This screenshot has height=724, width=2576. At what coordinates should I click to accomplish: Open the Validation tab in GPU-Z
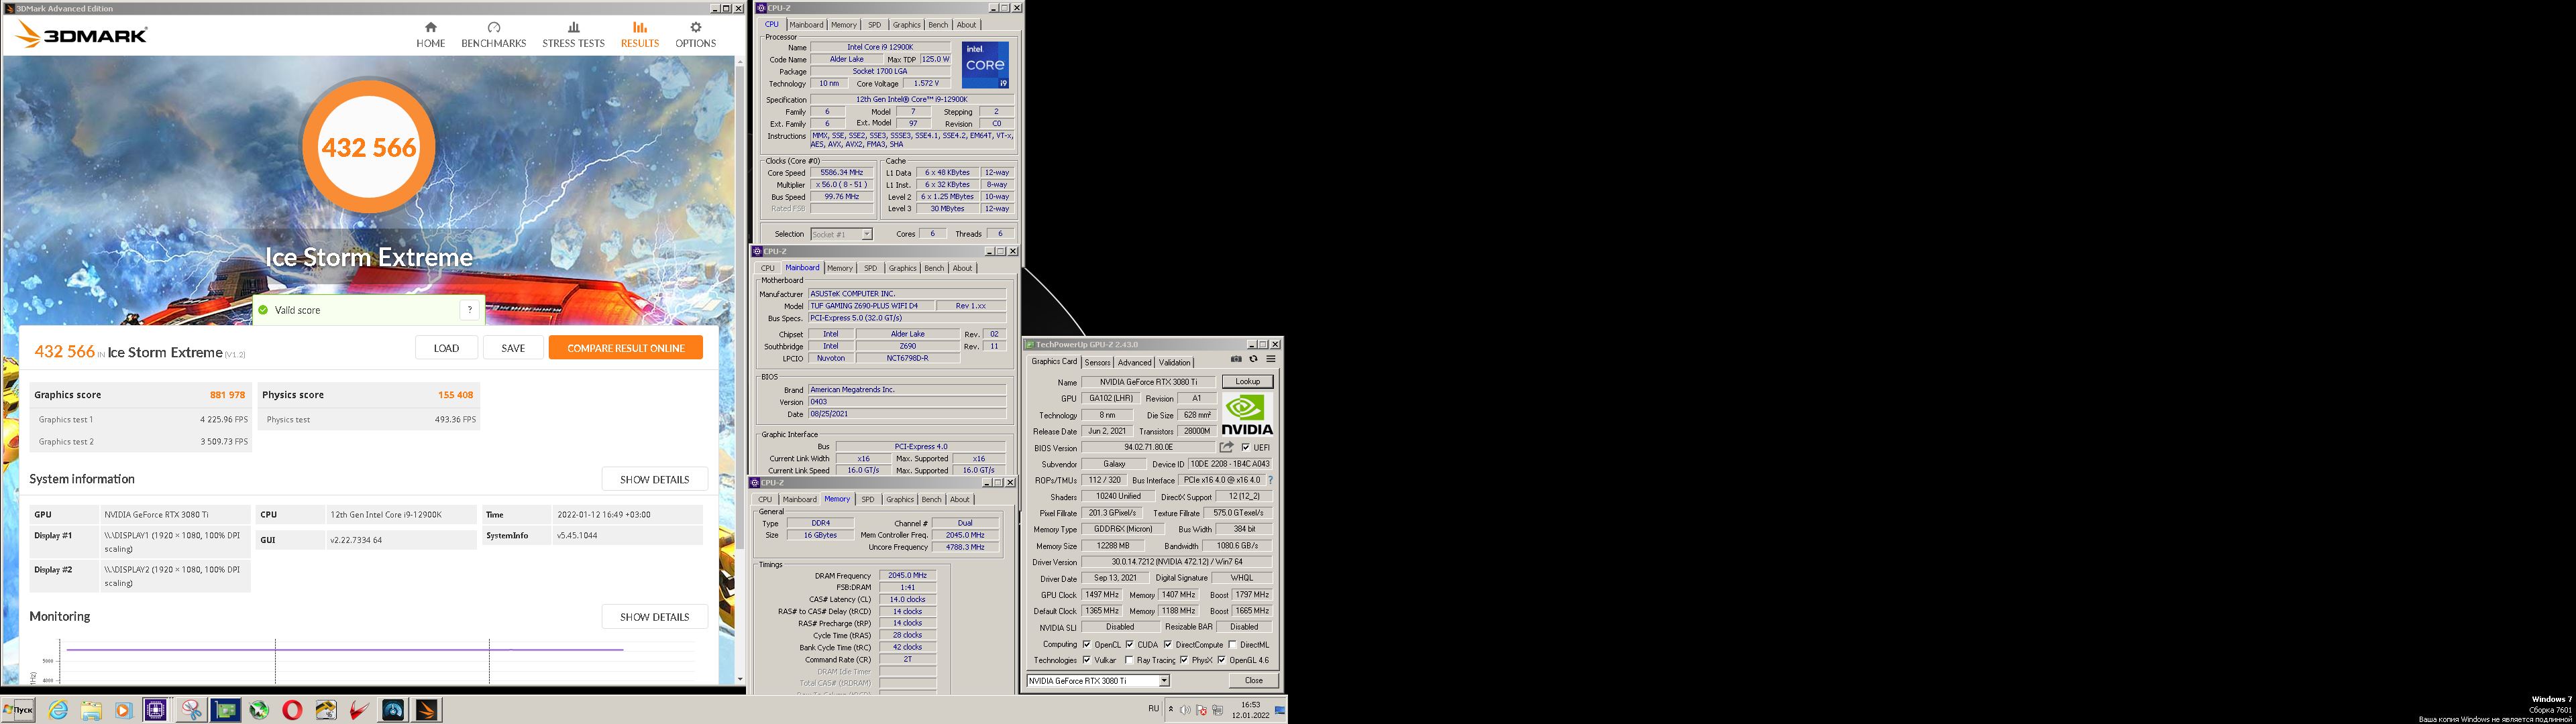pyautogui.click(x=1174, y=362)
